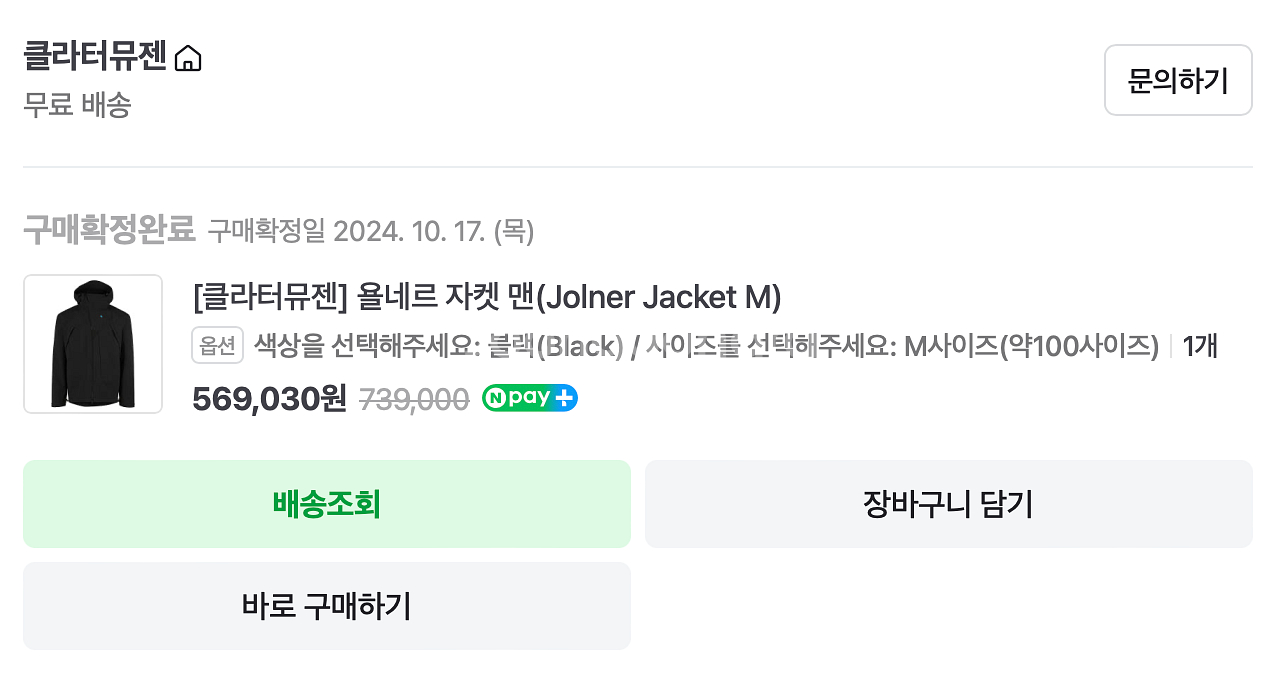This screenshot has width=1278, height=684.
Task: Click the plus icon on the Npay badge
Action: point(565,397)
